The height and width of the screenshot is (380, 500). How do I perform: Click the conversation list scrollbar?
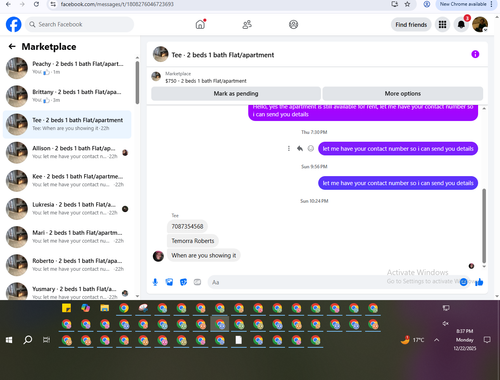tap(137, 83)
